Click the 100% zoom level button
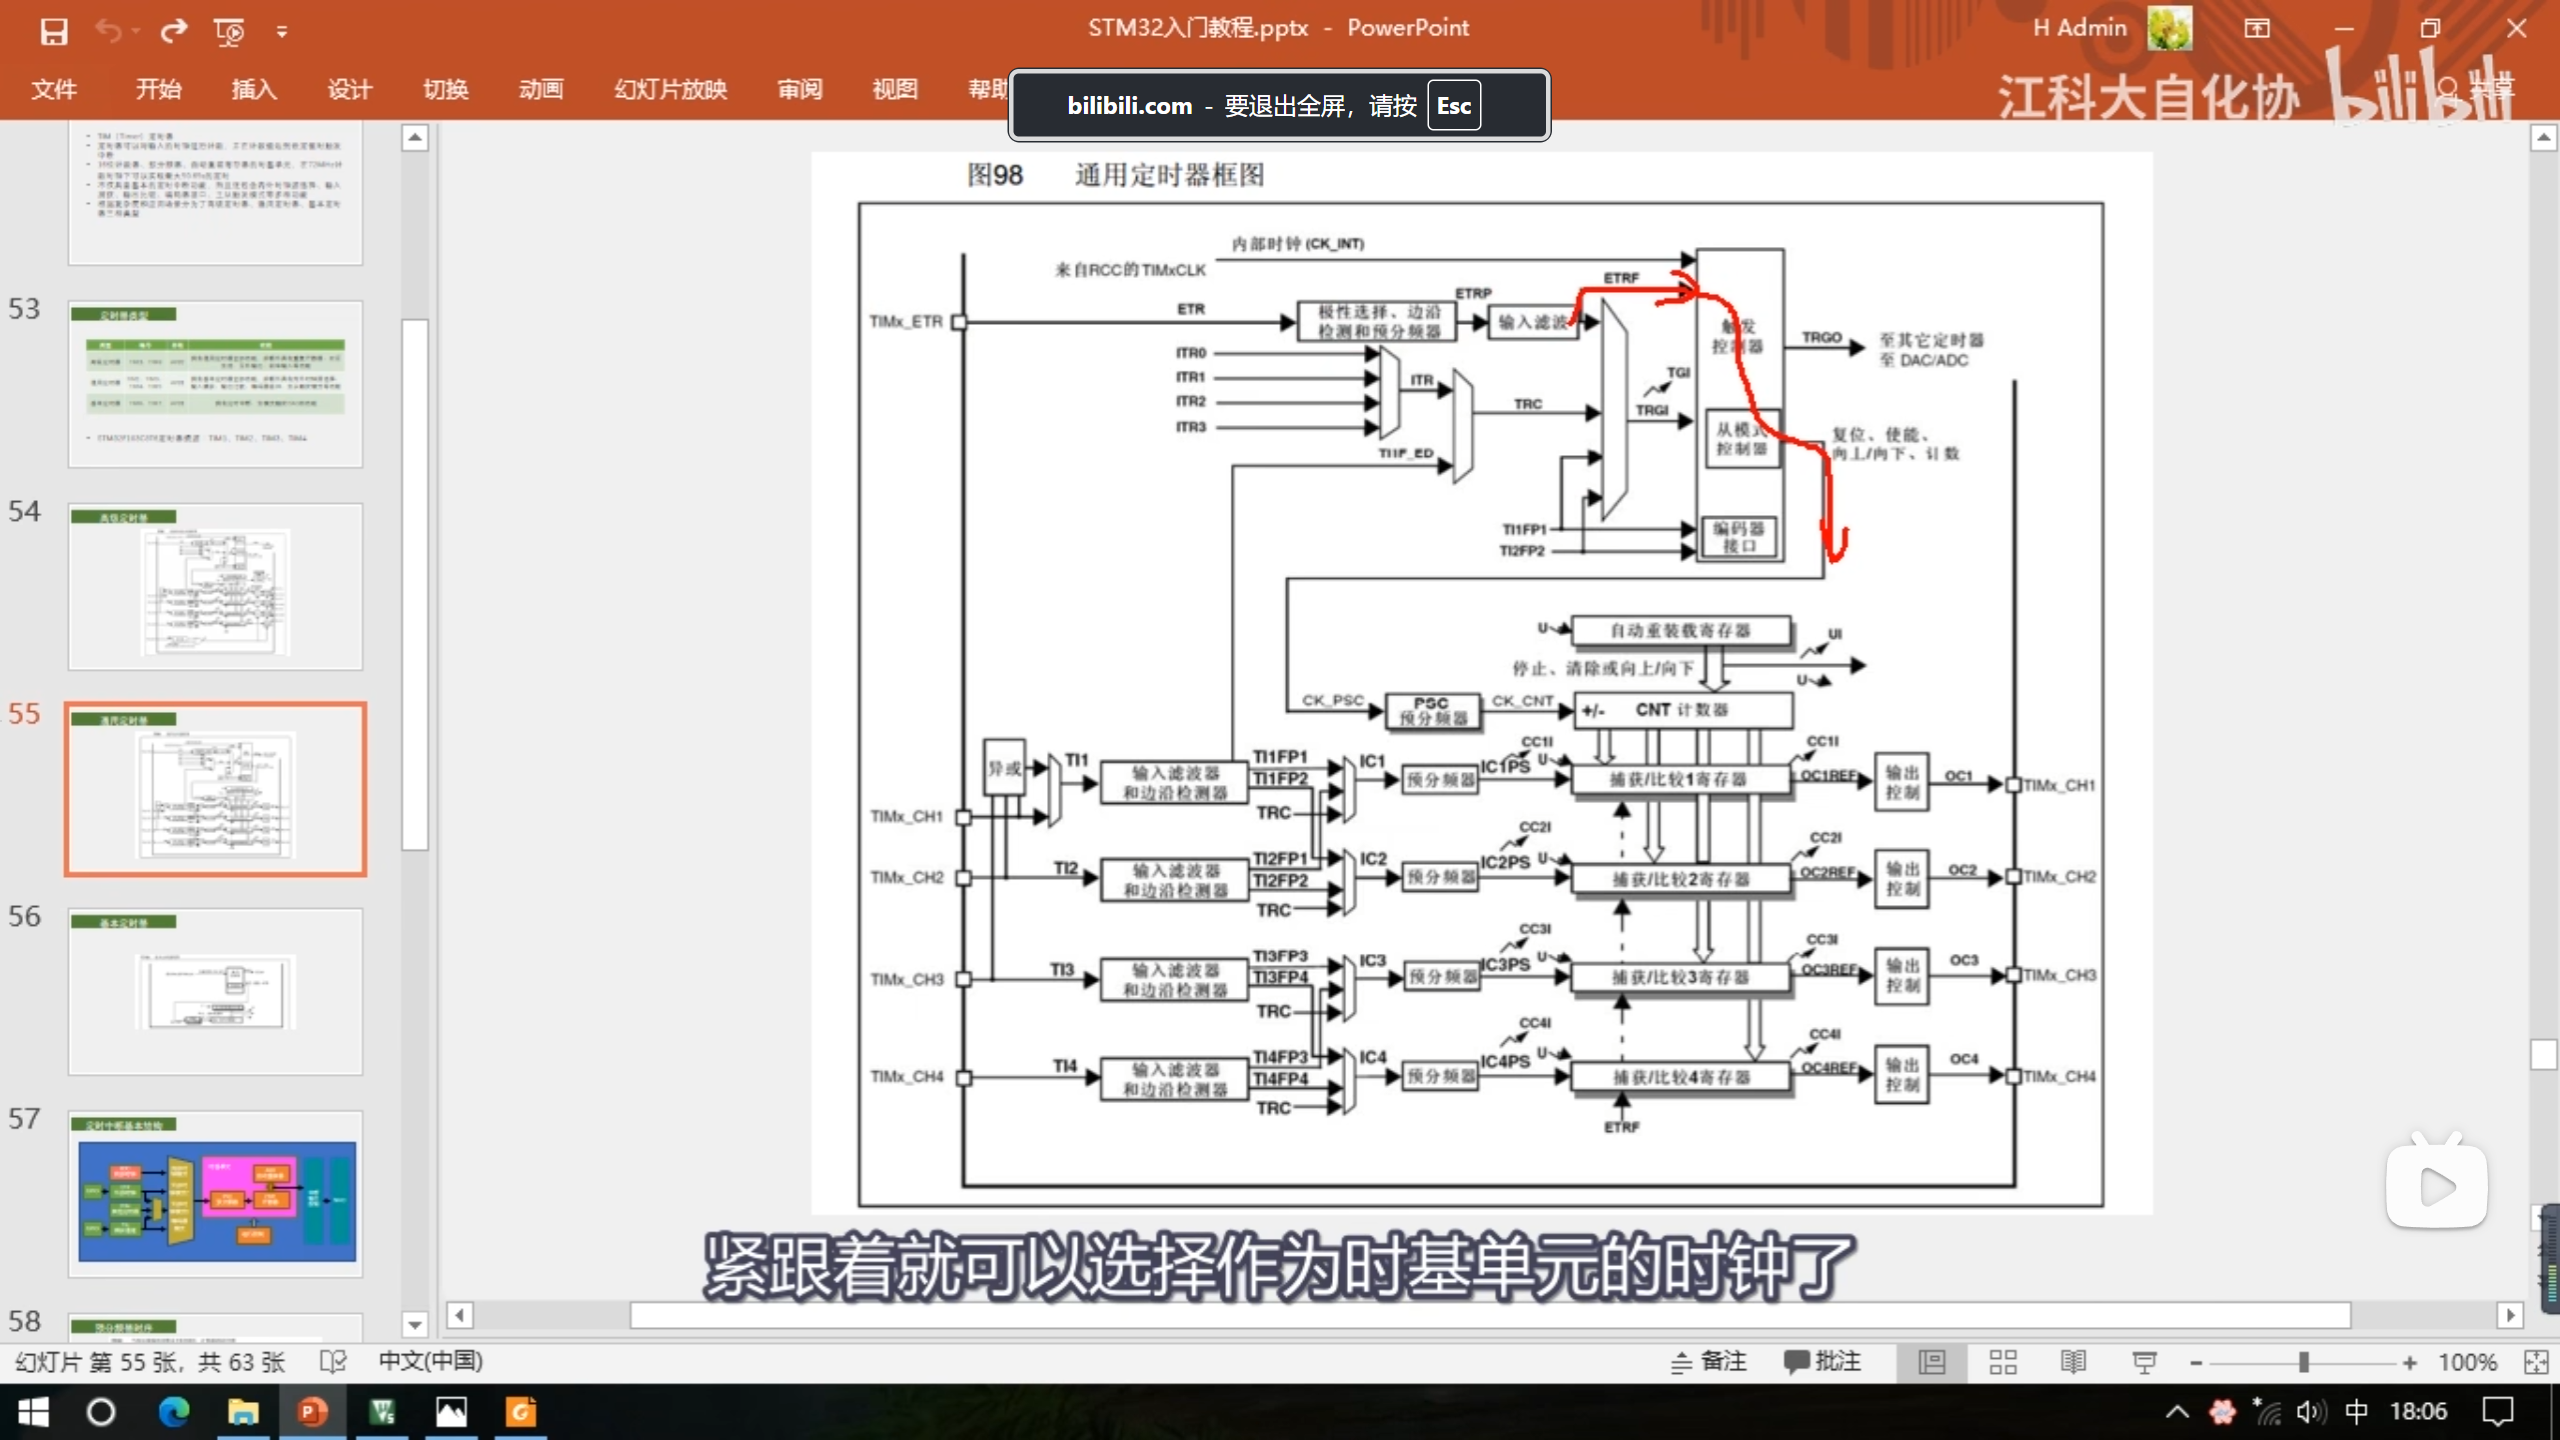 (2467, 1362)
